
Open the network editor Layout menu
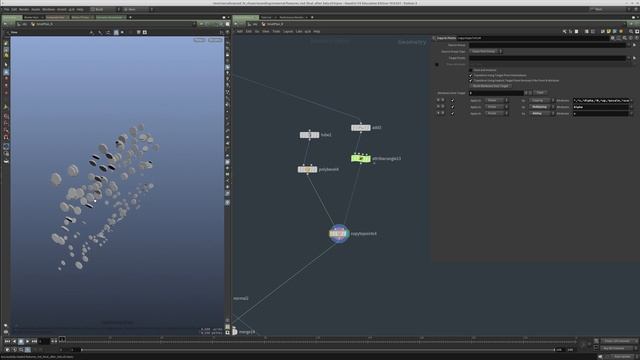coord(288,31)
